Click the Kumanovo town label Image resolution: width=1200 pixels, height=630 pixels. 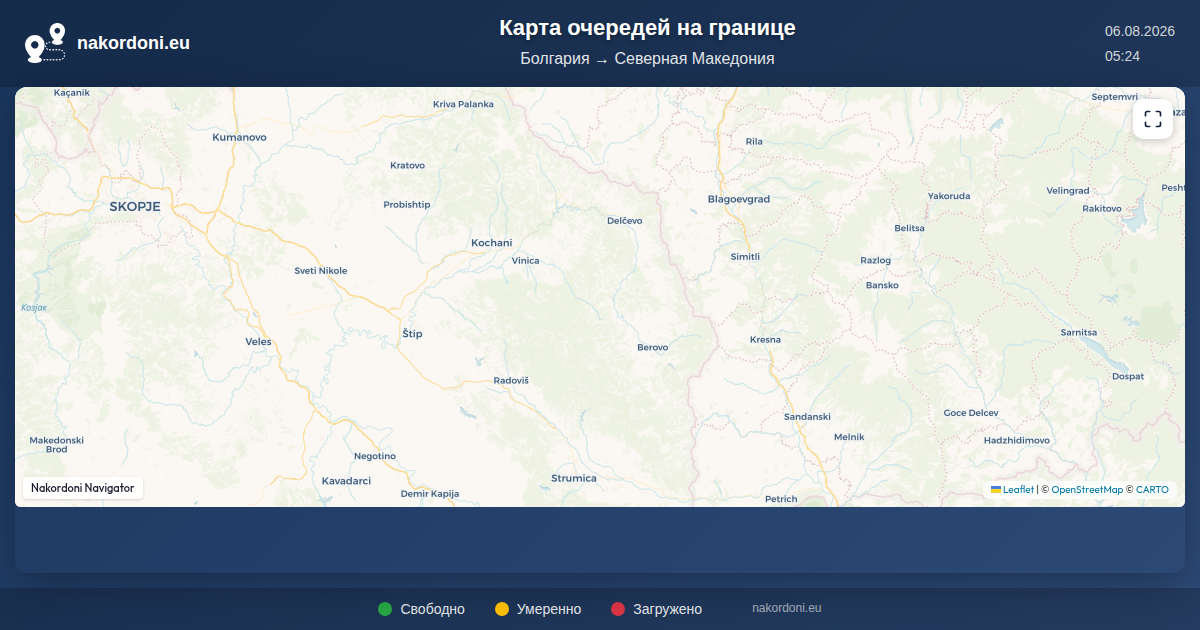coord(240,137)
